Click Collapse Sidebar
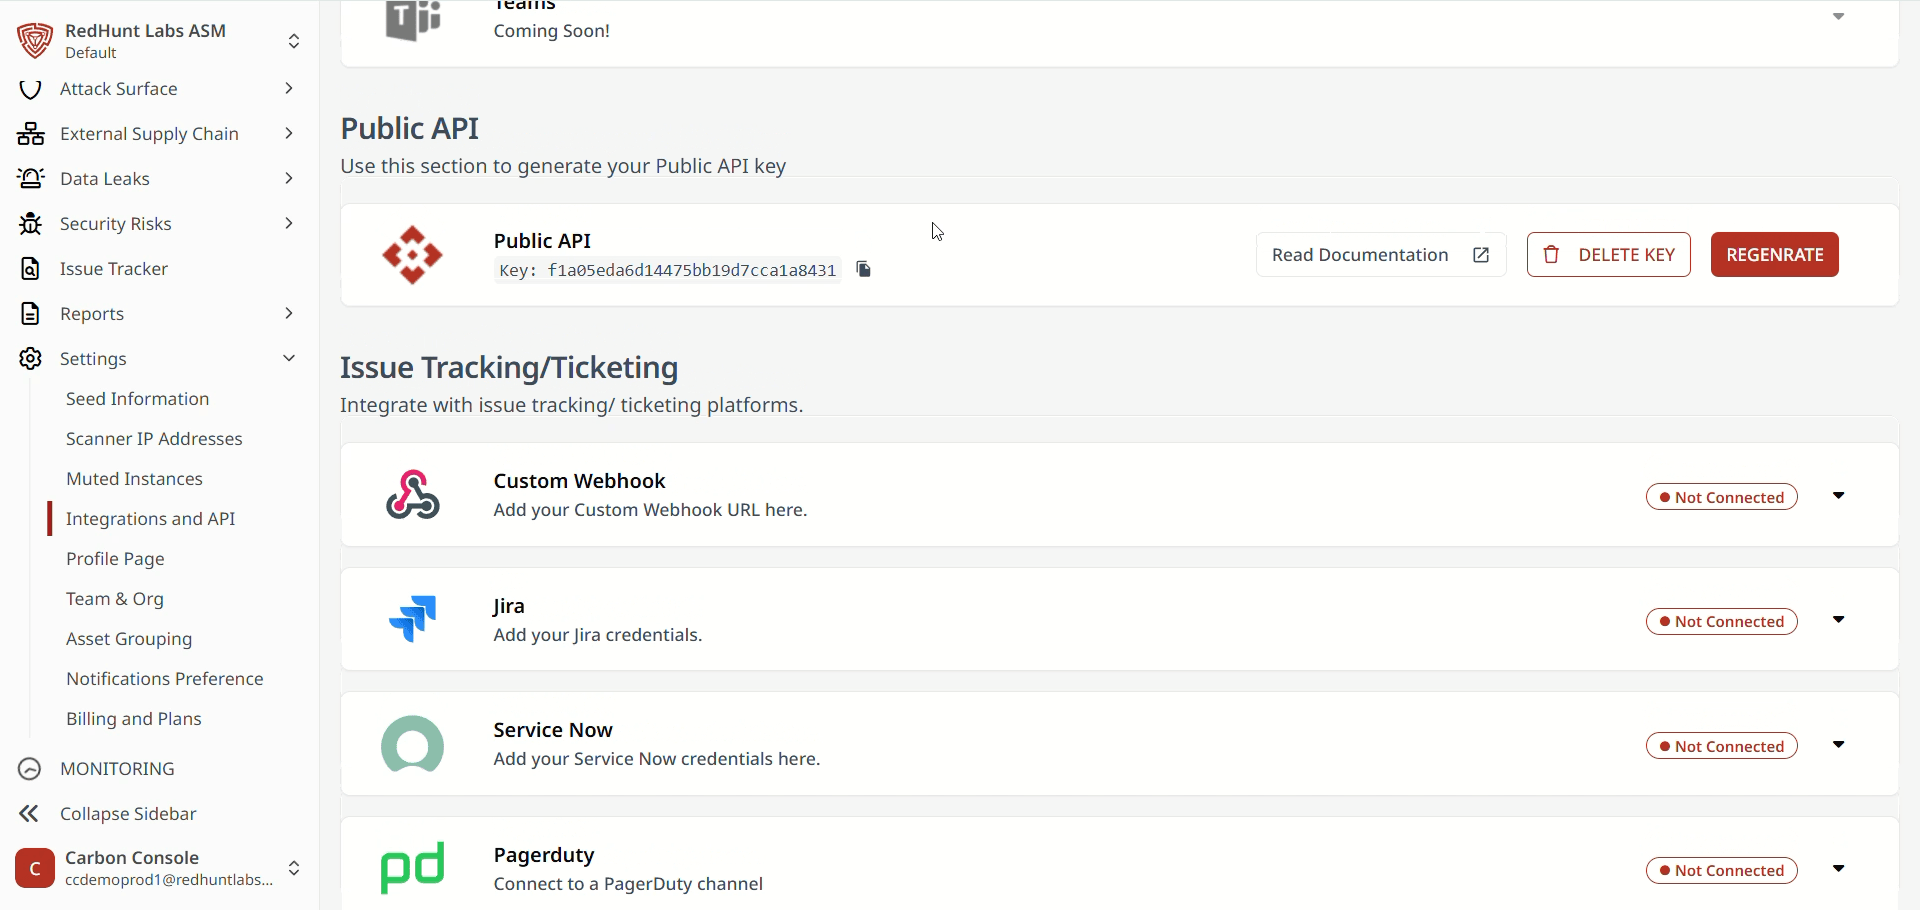This screenshot has height=910, width=1920. (x=128, y=814)
